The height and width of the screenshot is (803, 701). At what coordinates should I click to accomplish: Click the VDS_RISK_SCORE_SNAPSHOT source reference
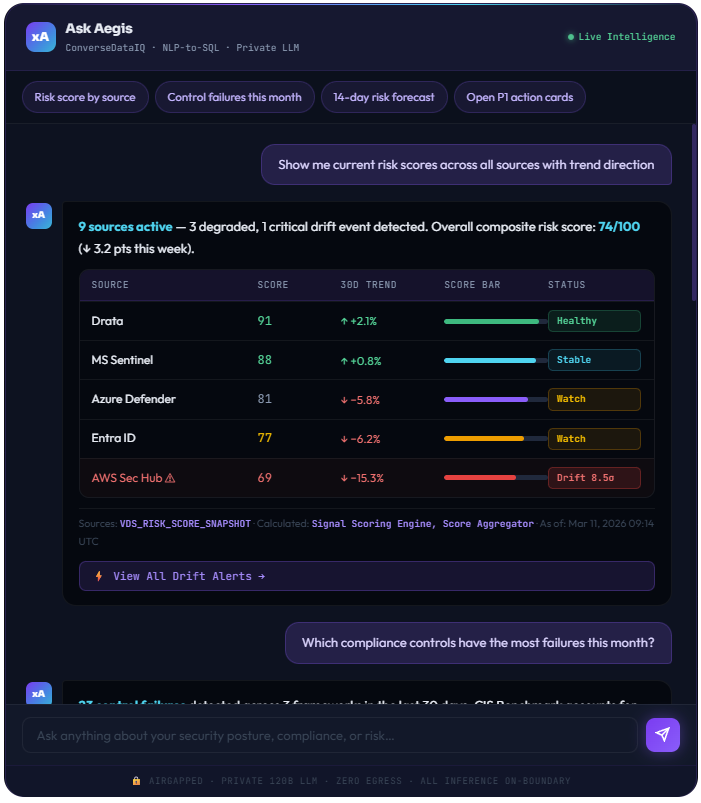(x=185, y=524)
